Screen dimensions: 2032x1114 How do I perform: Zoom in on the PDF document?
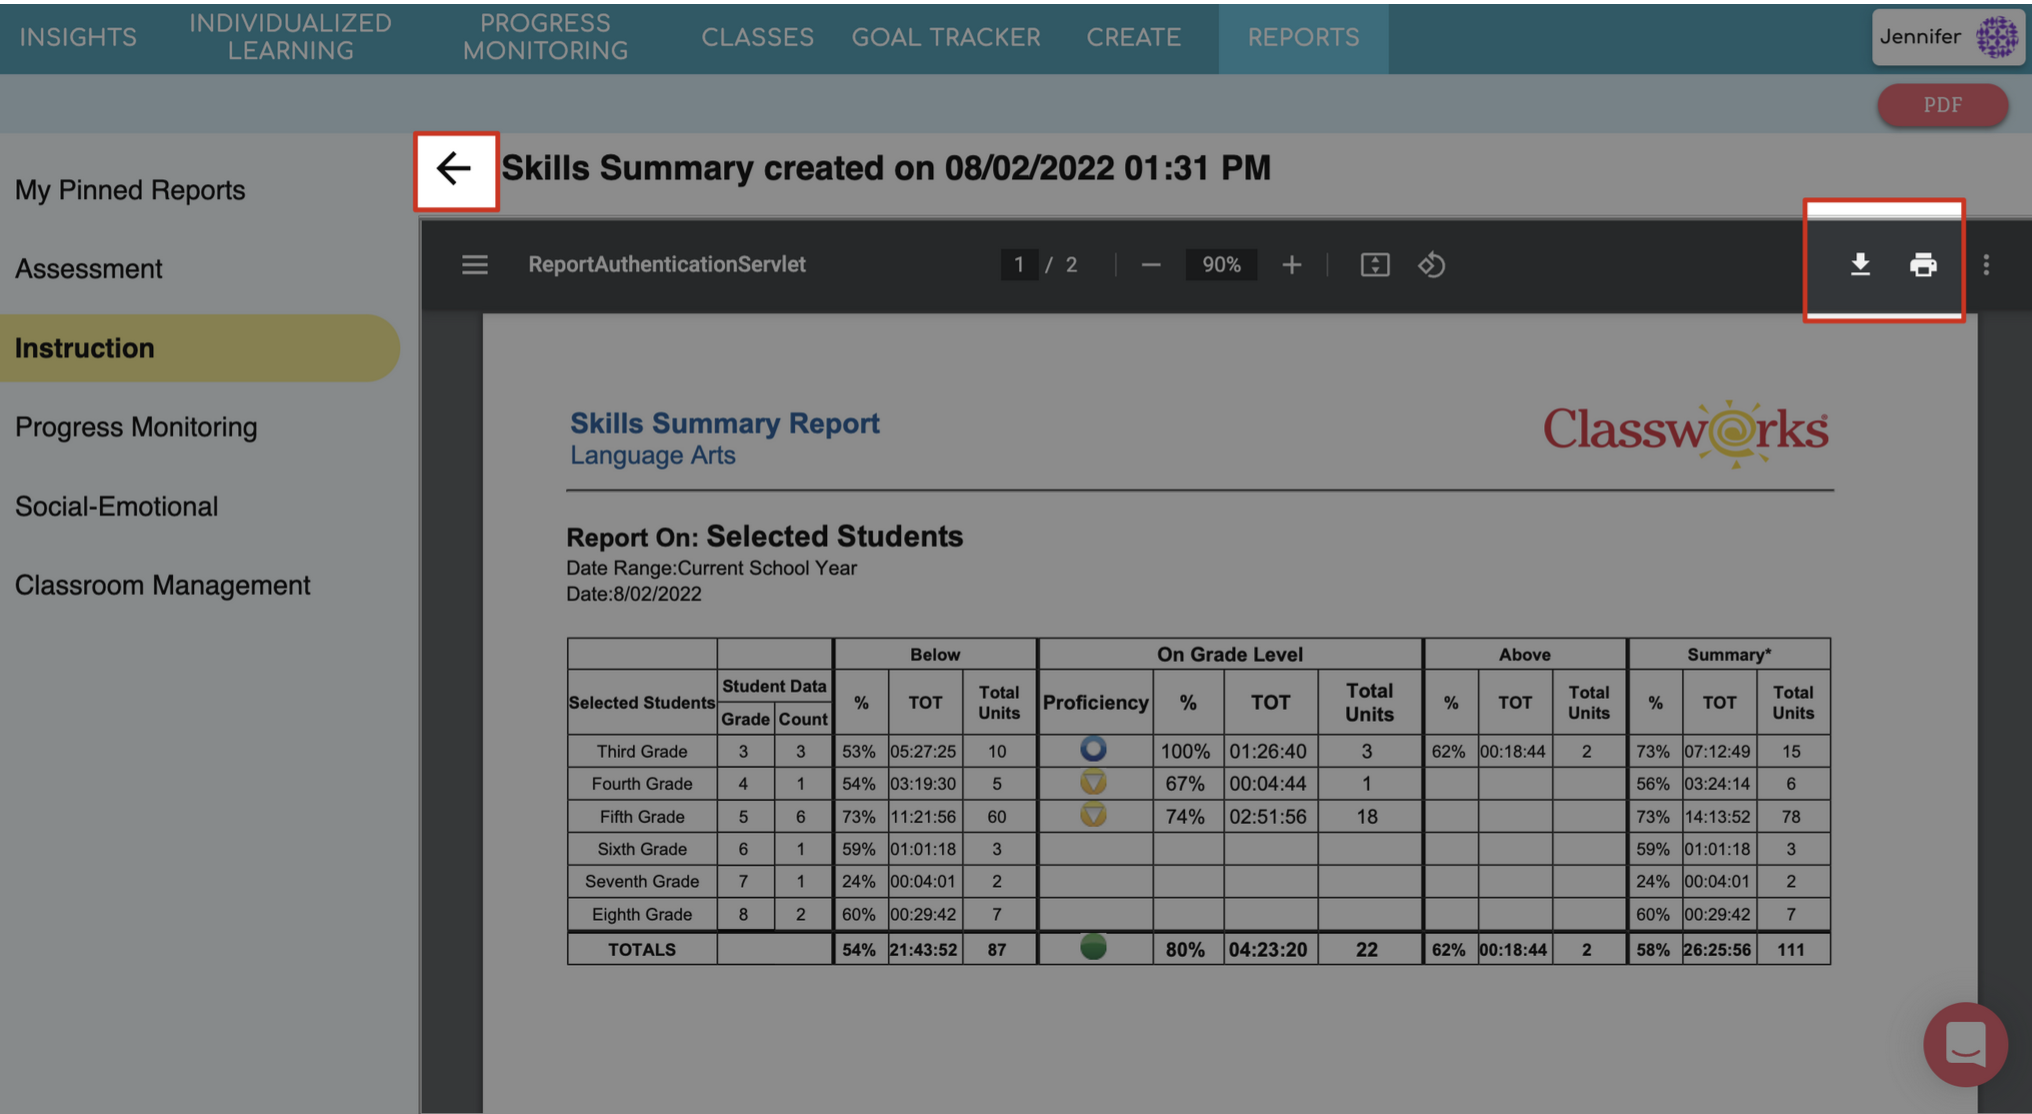click(x=1291, y=265)
